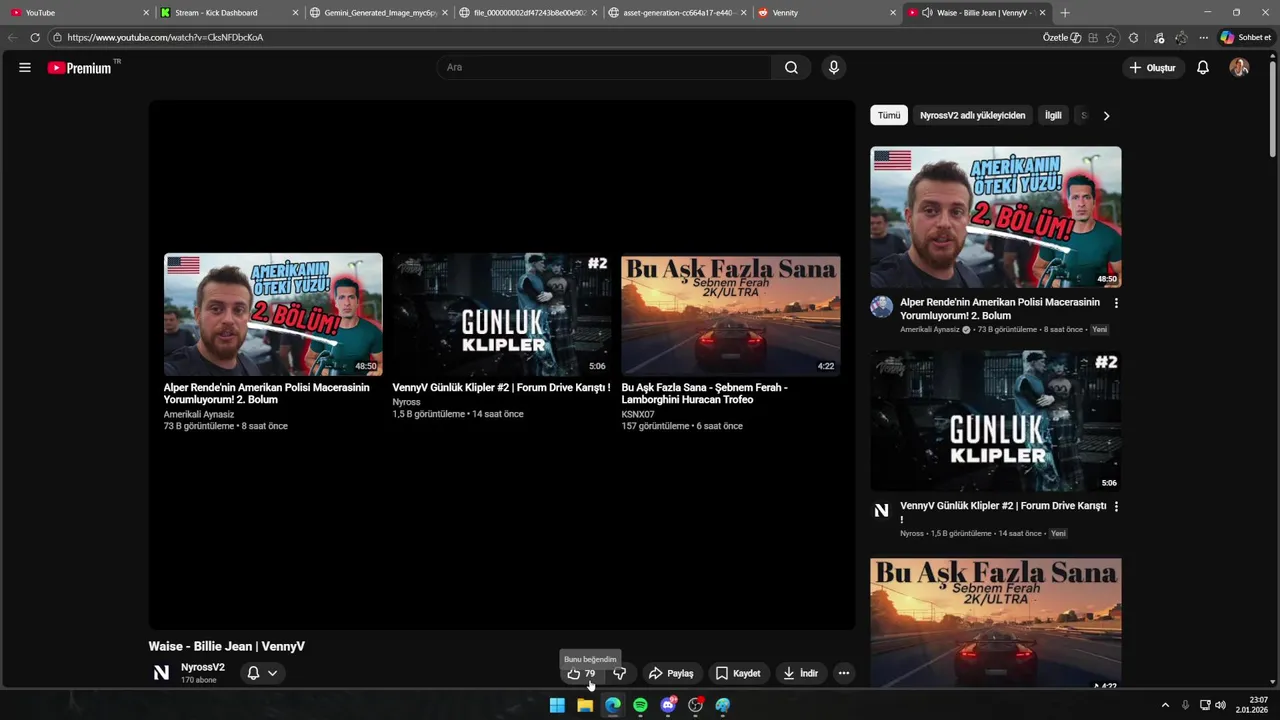
Task: Open options for the VennyV Günlük Klipler sidebar video
Action: click(1116, 507)
